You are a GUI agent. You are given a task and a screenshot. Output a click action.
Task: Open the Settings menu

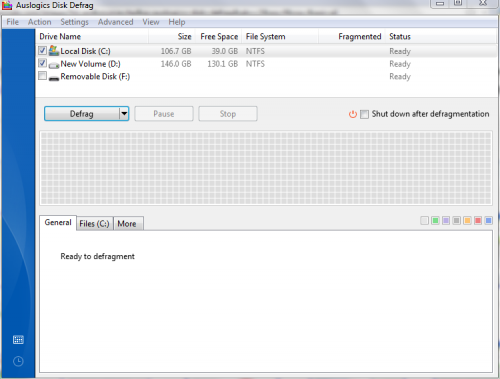[x=75, y=22]
